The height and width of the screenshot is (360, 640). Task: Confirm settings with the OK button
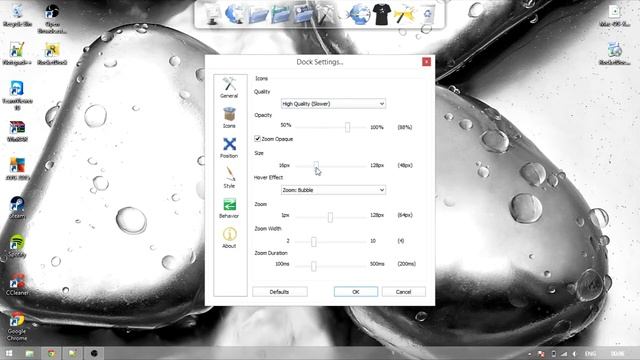click(356, 292)
